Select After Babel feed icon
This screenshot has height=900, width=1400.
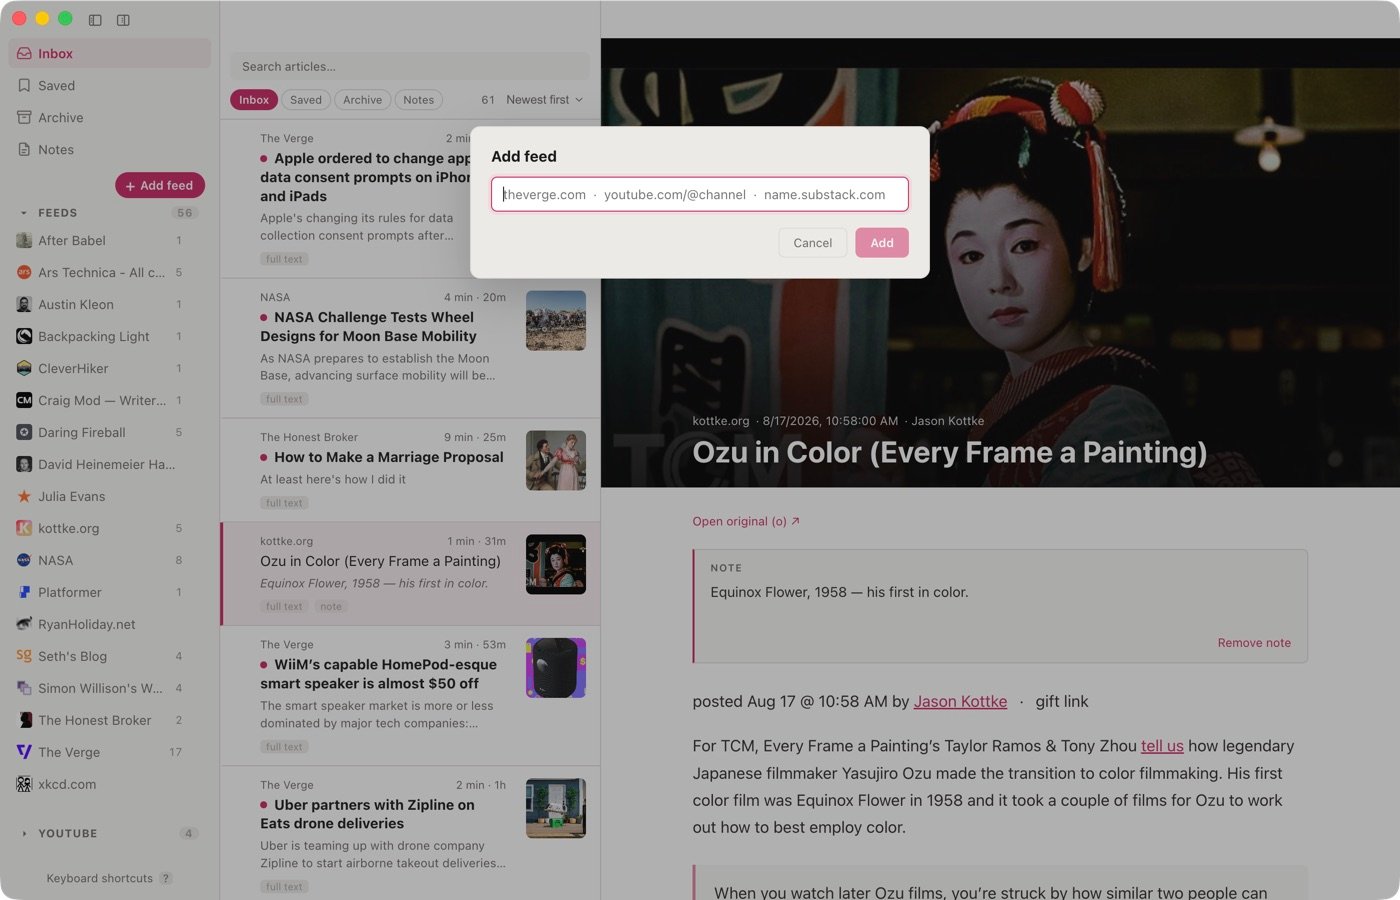tap(24, 241)
